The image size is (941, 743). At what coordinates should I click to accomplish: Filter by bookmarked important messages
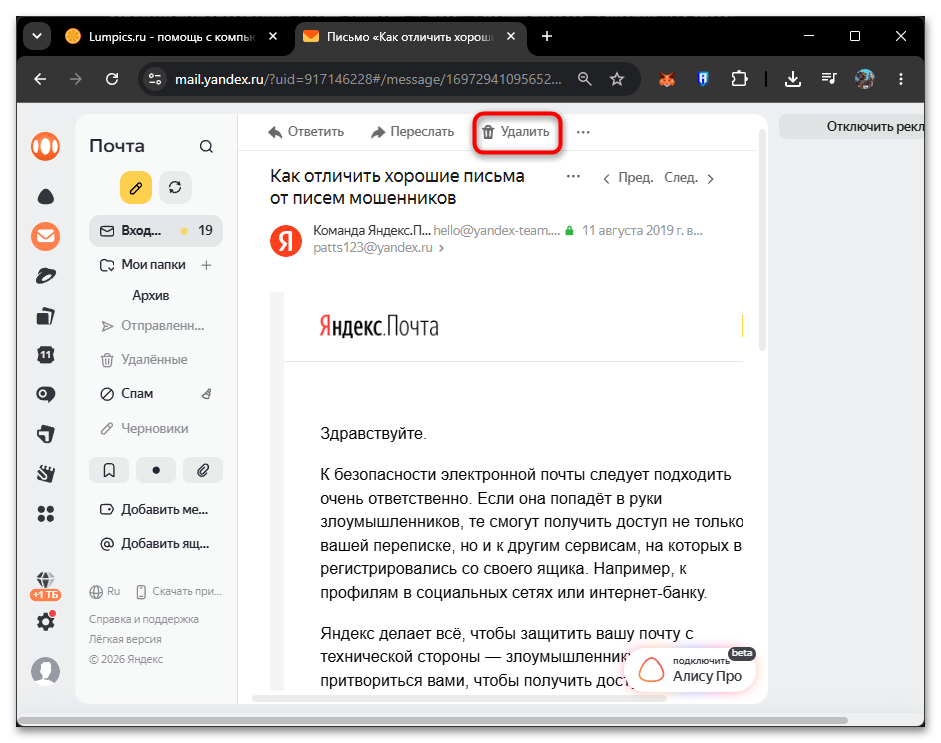click(109, 470)
